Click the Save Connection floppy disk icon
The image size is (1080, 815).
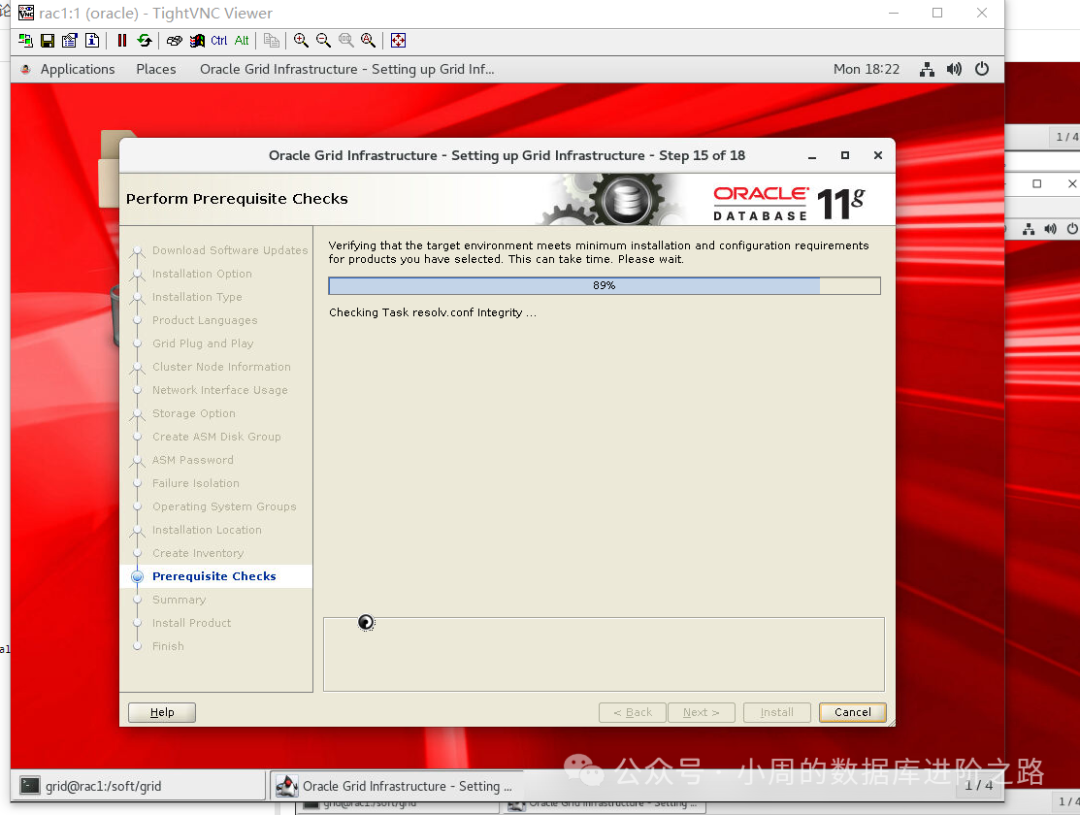[48, 41]
